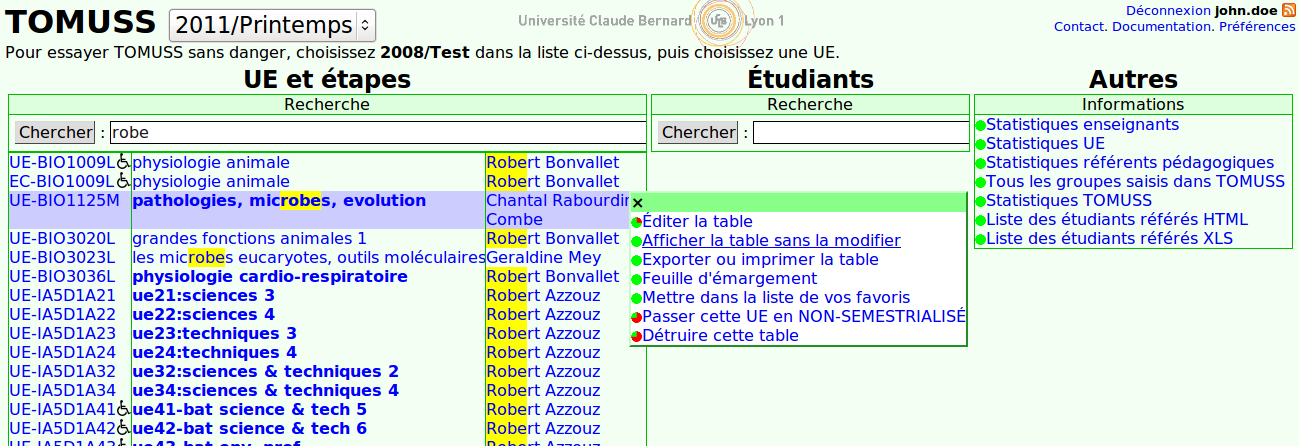
Task: Open Liste des étudiants référés XLS
Action: coord(1109,239)
